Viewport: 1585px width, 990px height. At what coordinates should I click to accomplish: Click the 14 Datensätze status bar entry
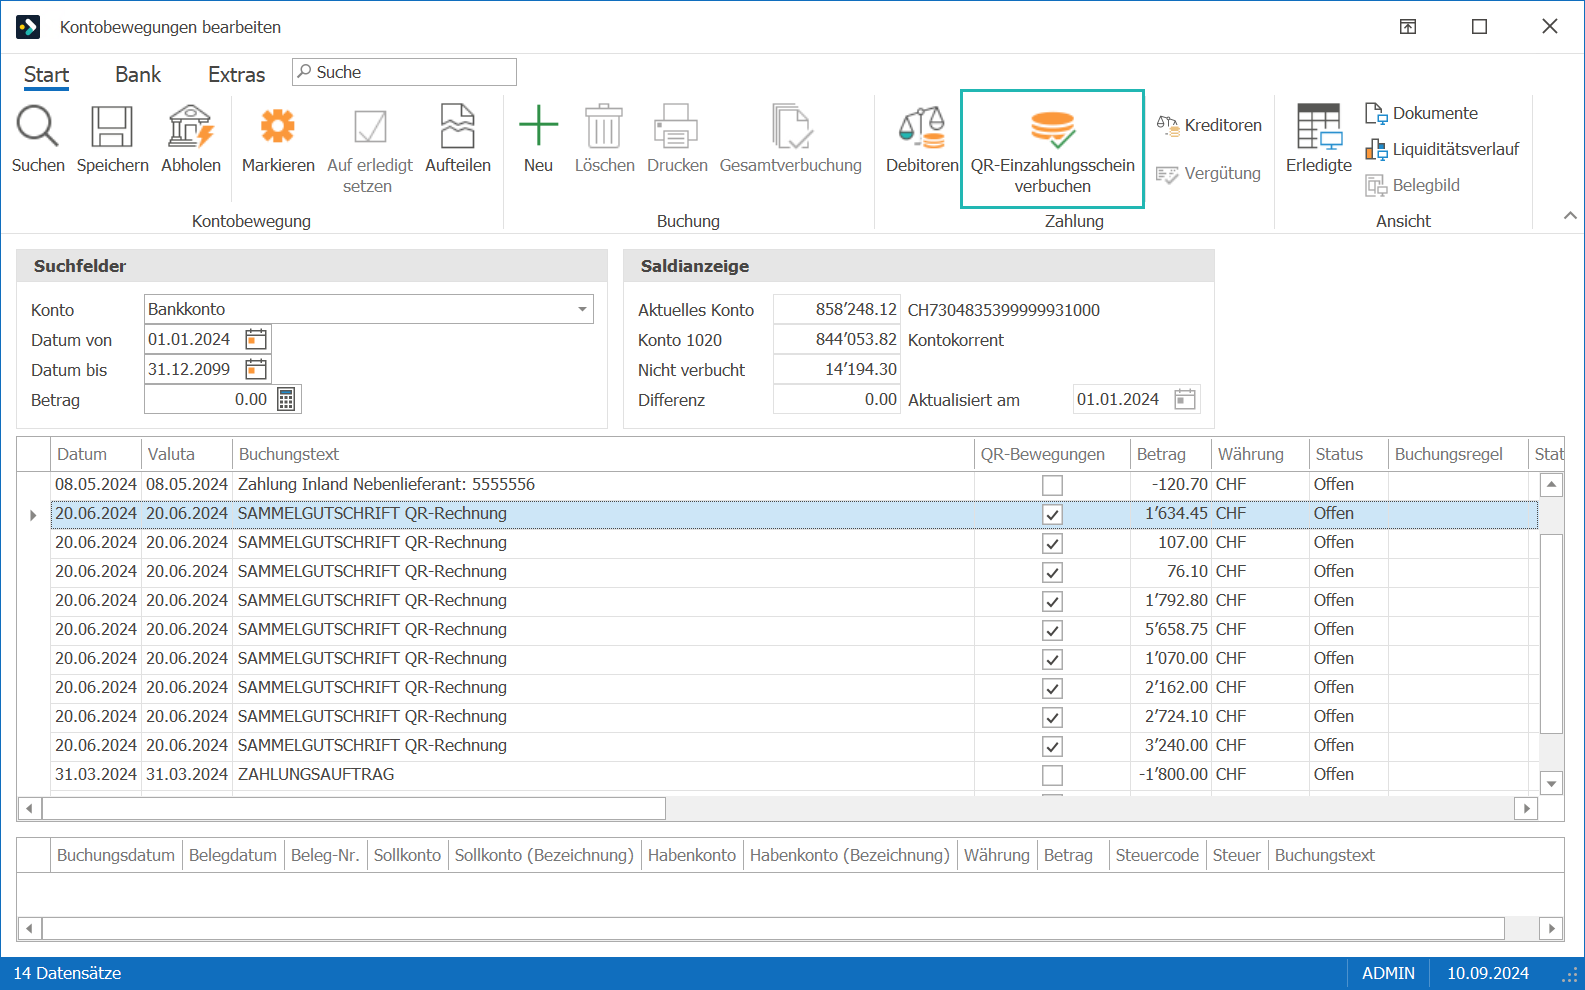click(67, 974)
